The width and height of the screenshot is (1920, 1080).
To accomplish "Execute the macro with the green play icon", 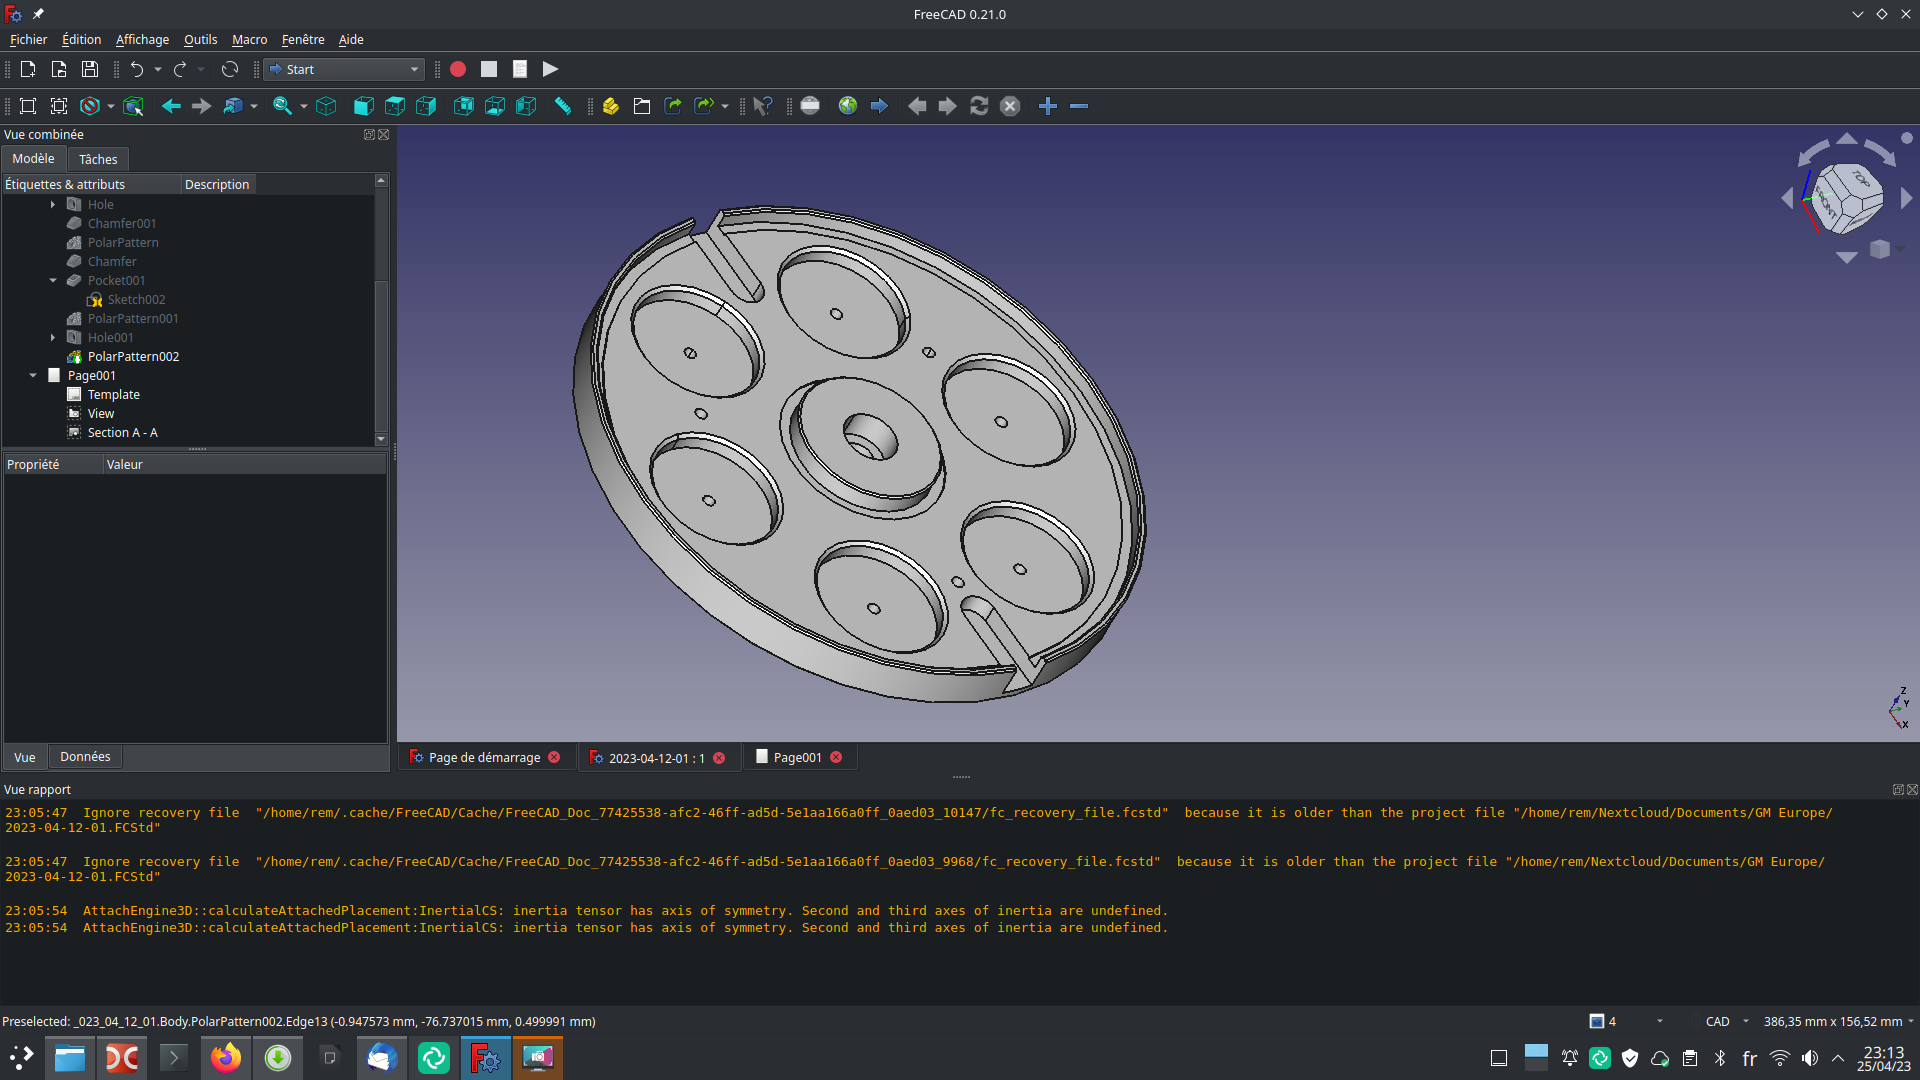I will (550, 69).
